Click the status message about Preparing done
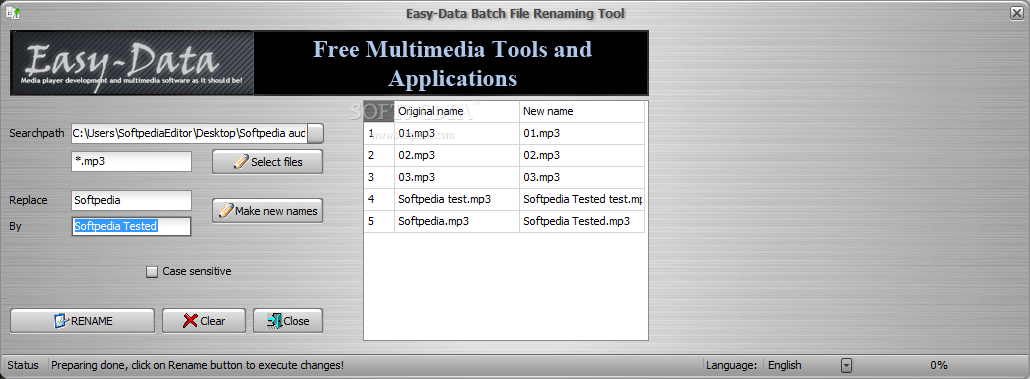Image resolution: width=1030 pixels, height=379 pixels. (x=197, y=365)
